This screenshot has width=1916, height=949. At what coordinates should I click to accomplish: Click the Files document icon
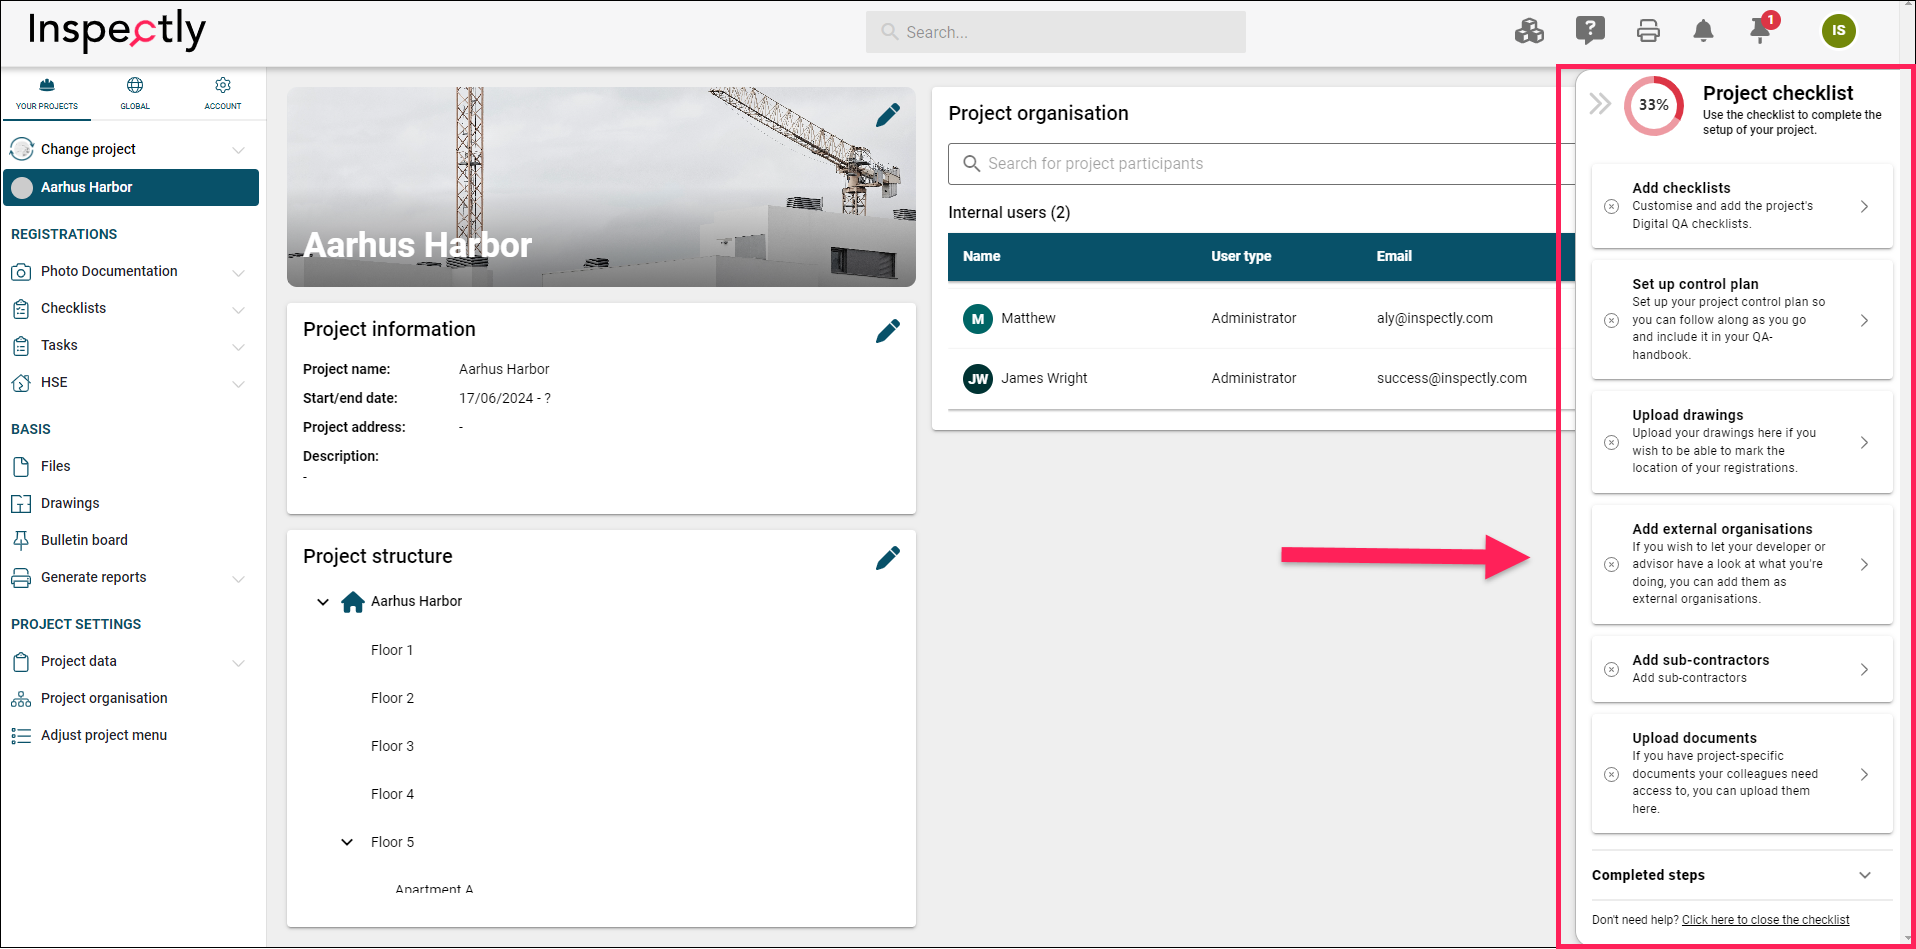pos(21,467)
